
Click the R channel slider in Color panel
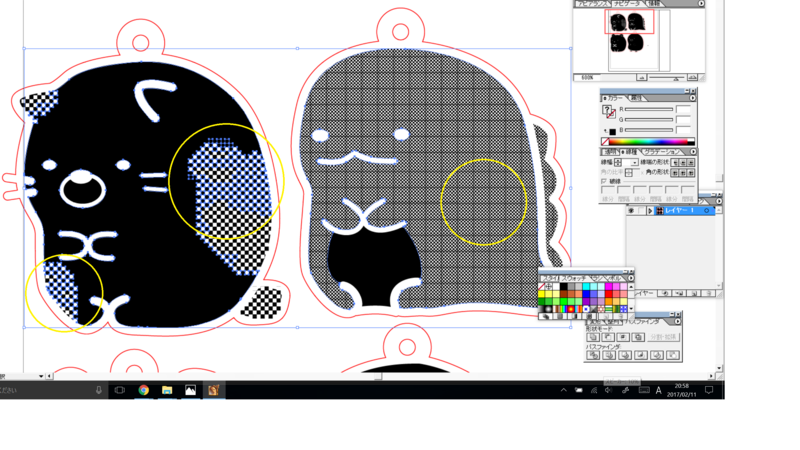click(x=649, y=109)
